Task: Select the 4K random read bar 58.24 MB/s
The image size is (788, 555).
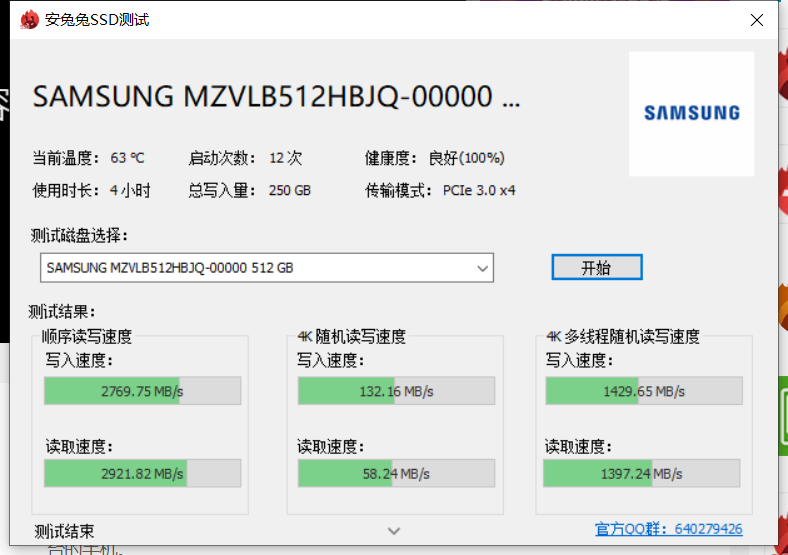Action: [396, 473]
